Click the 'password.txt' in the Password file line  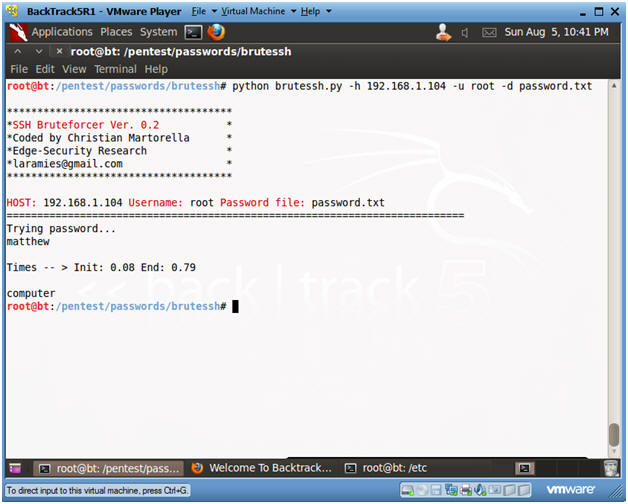(x=348, y=202)
